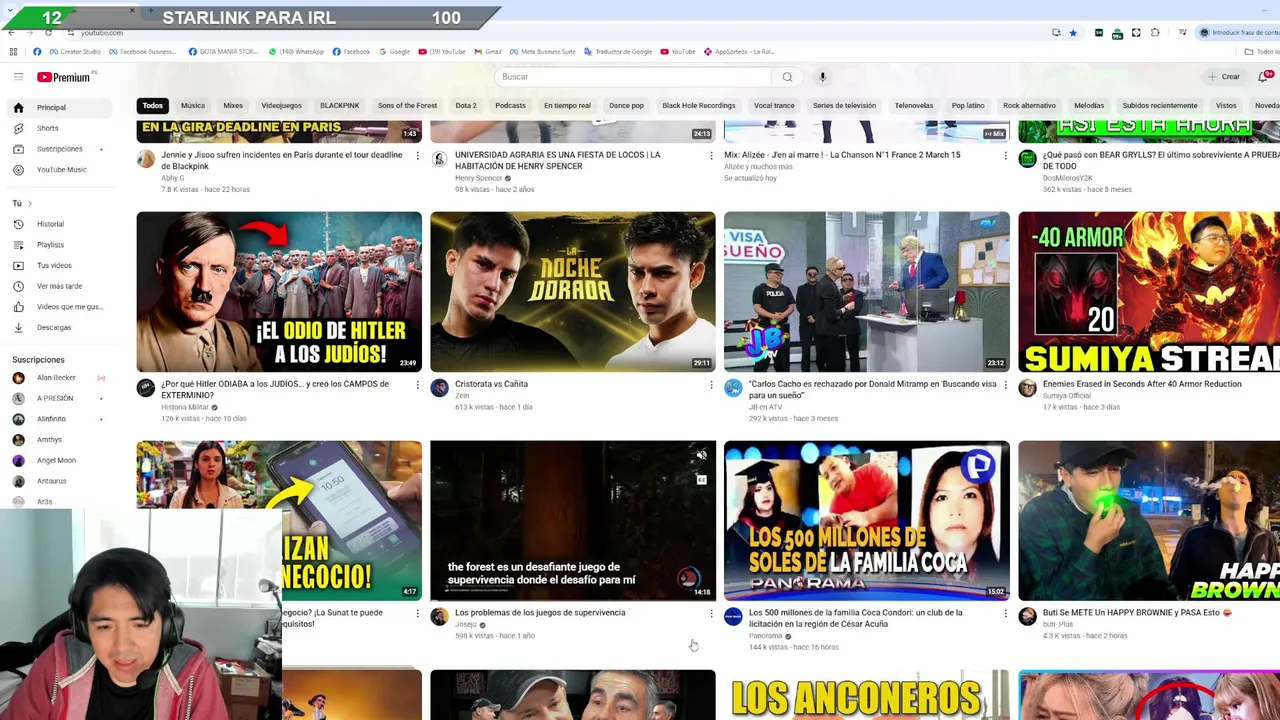Image resolution: width=1280 pixels, height=720 pixels.
Task: Open Historia Militar channel avatar
Action: pos(146,388)
